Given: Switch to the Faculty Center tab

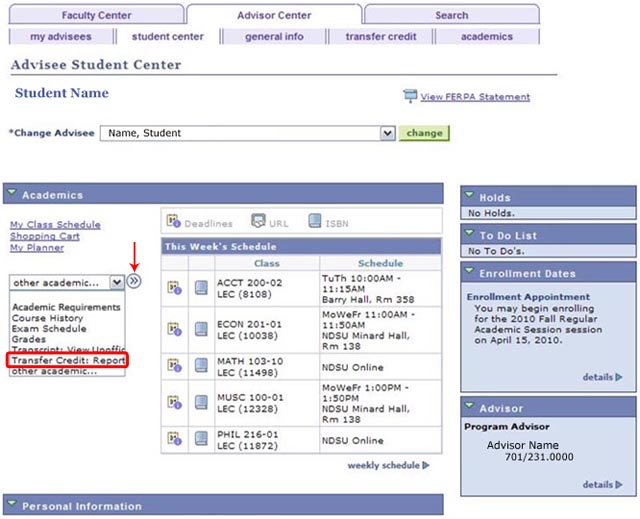Looking at the screenshot, I should [96, 15].
